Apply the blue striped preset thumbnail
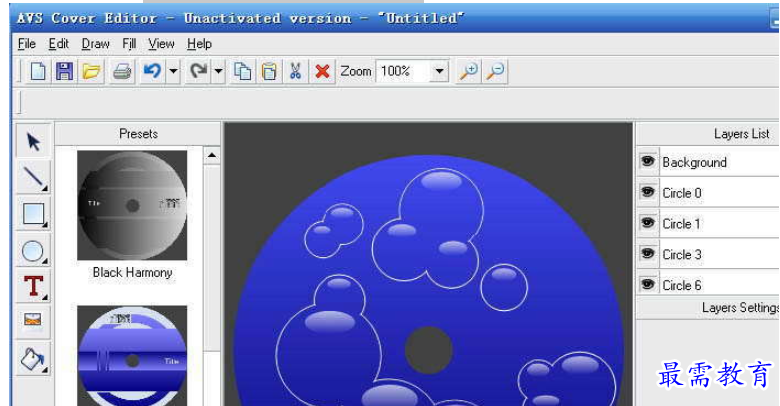 pyautogui.click(x=132, y=356)
